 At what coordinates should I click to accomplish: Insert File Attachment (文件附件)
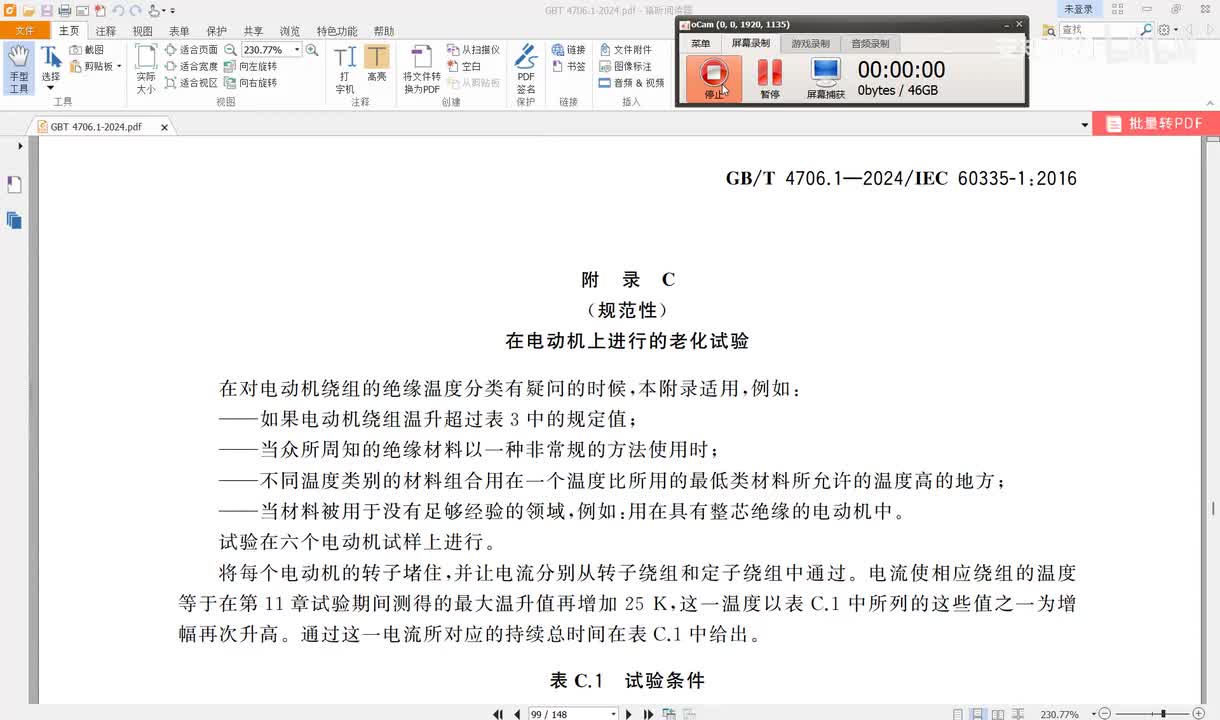click(626, 49)
